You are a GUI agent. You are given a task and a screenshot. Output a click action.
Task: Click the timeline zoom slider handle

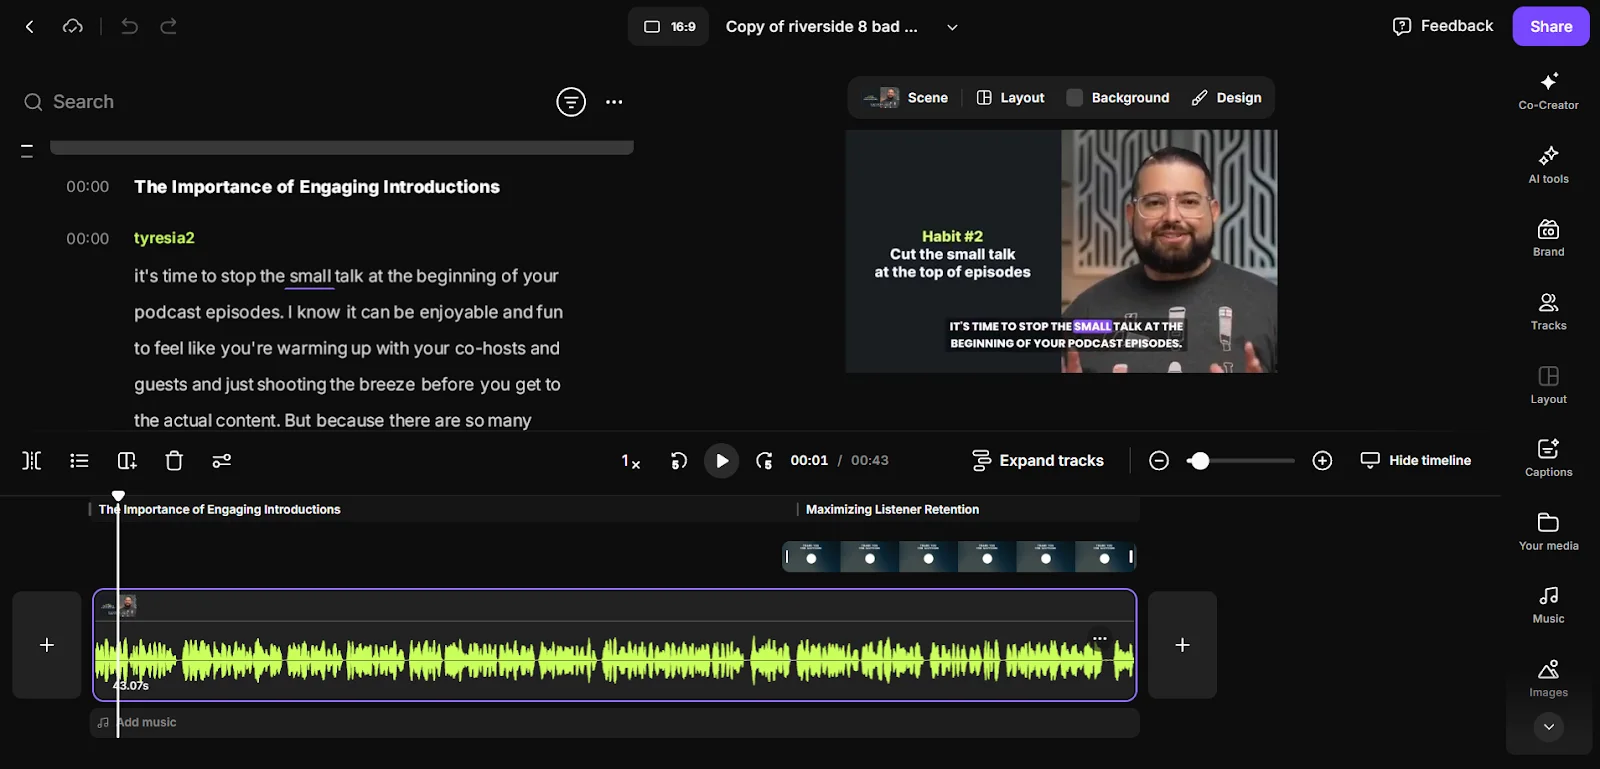[x=1200, y=461]
